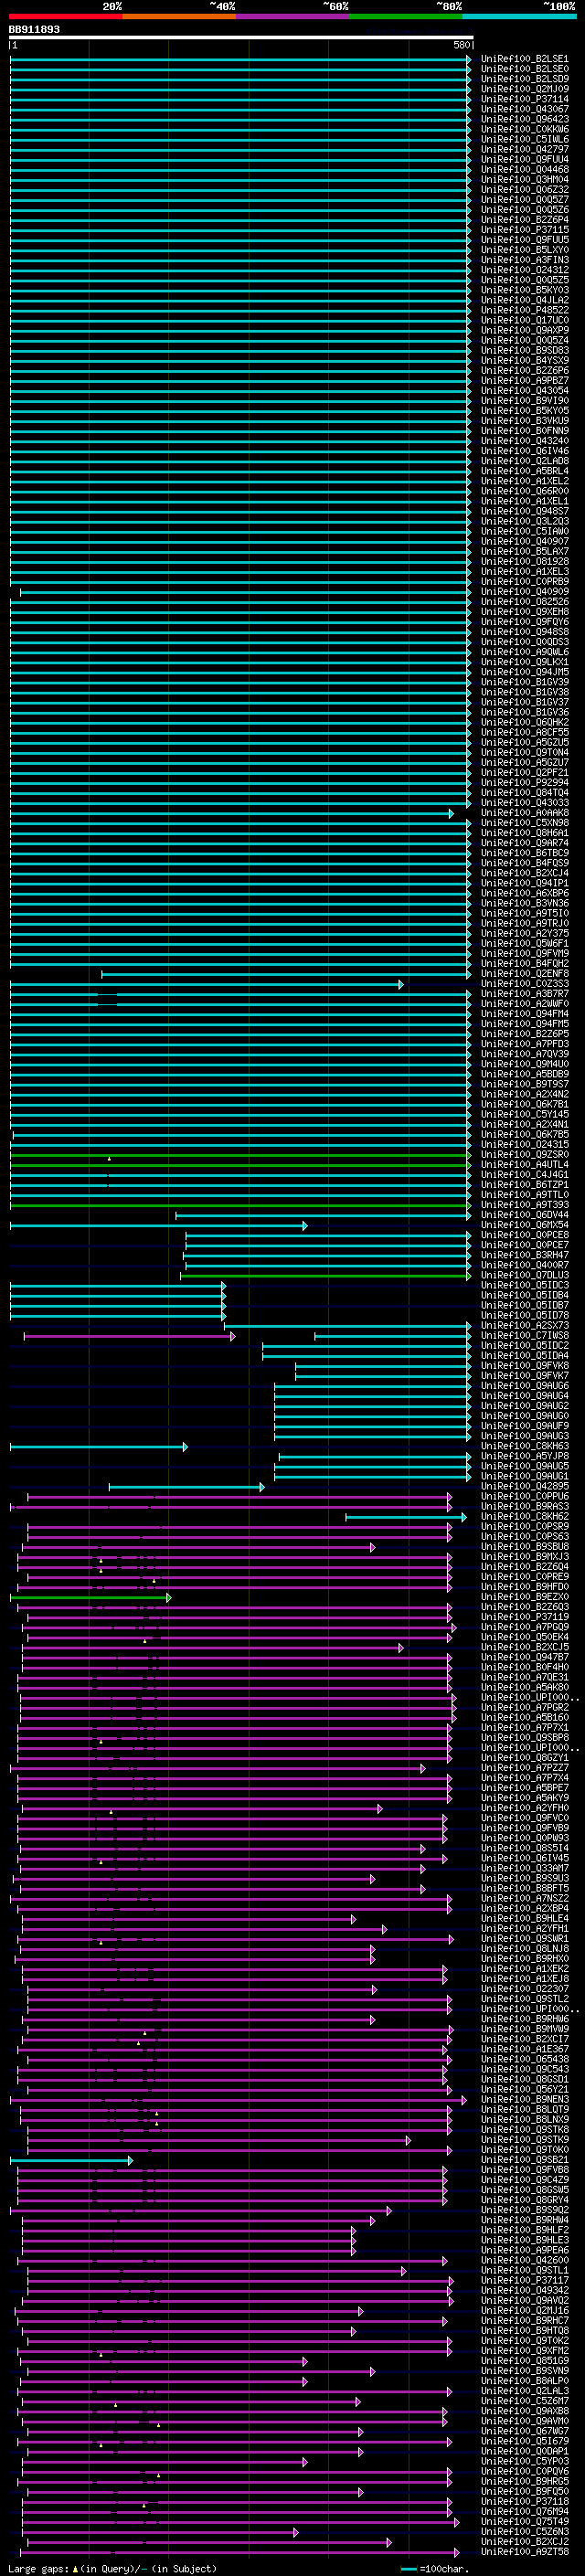Select hit UniRef100_B9SD83

click(x=525, y=351)
